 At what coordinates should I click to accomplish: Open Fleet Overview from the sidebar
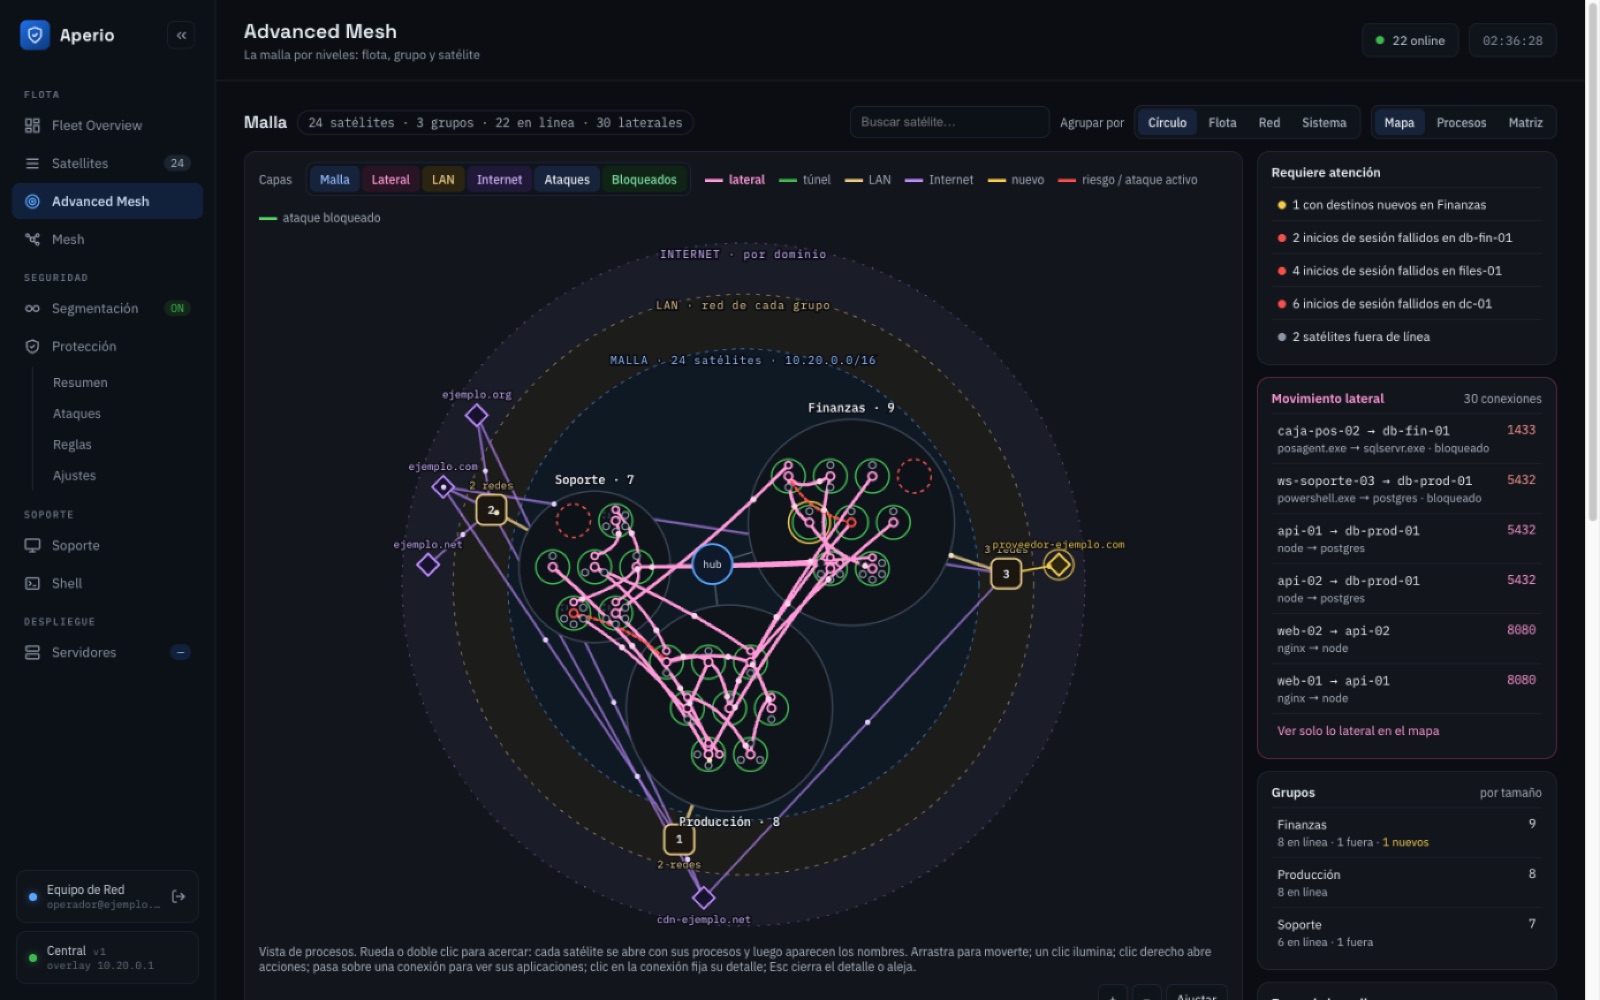coord(107,125)
